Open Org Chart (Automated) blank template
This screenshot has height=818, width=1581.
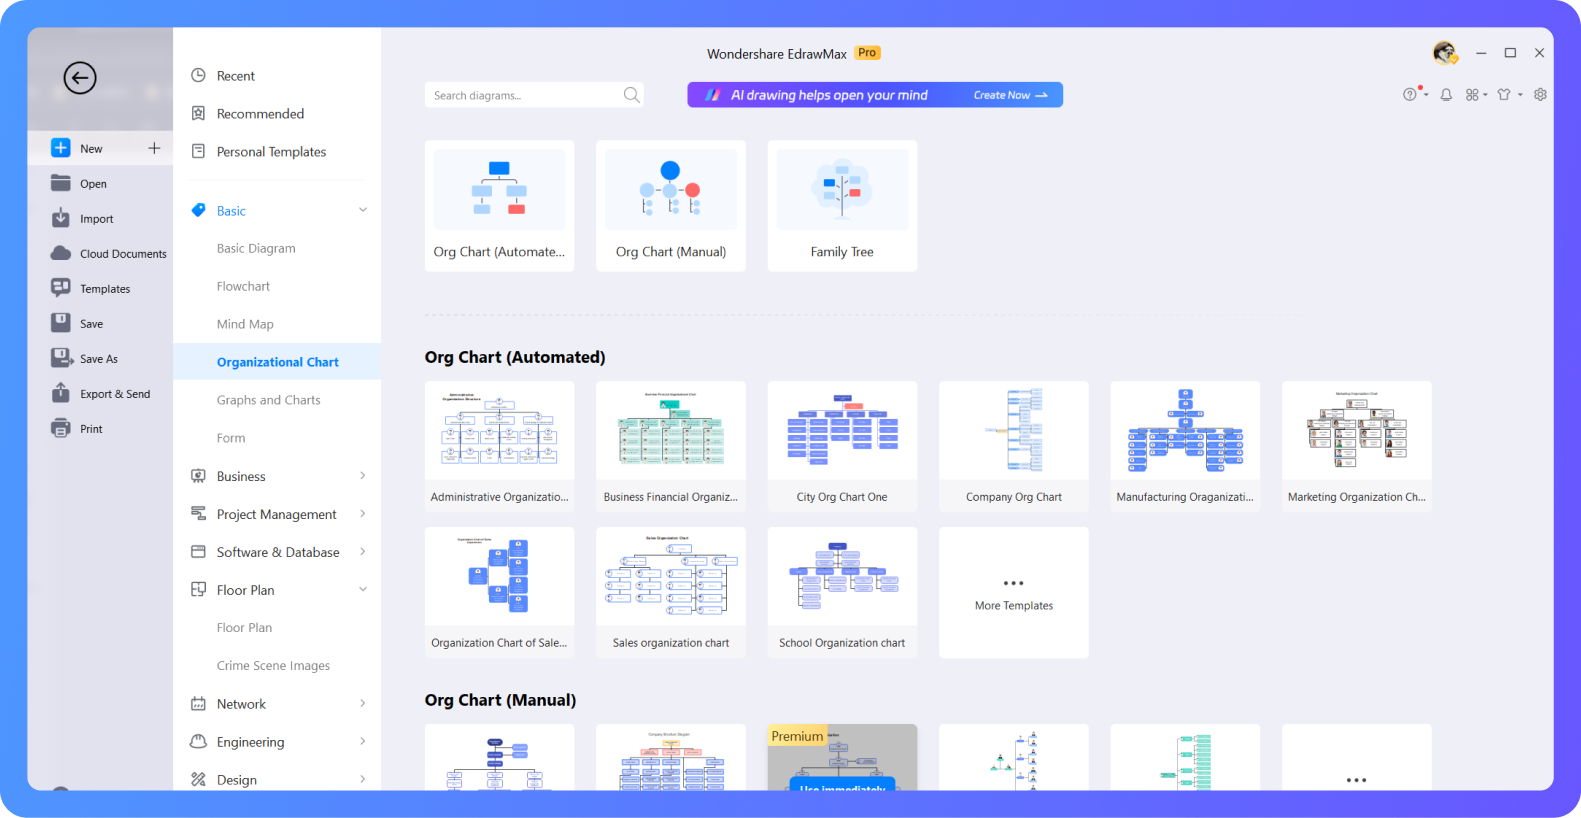coord(499,206)
